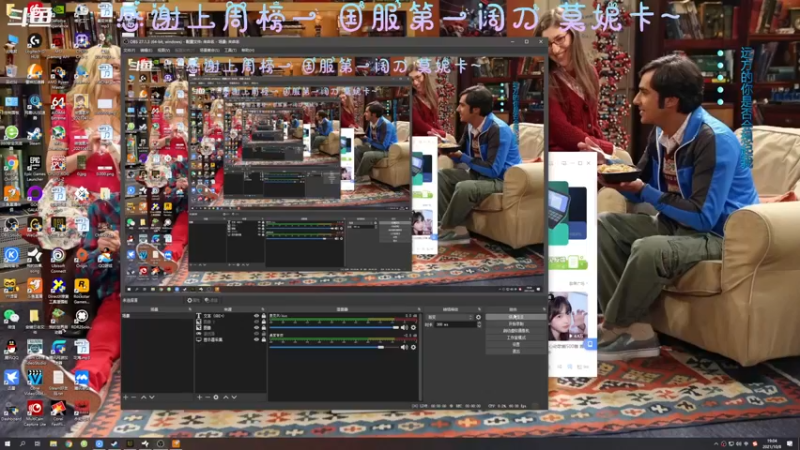The width and height of the screenshot is (800, 450).
Task: Open File Explorer from the taskbar
Action: point(53,443)
